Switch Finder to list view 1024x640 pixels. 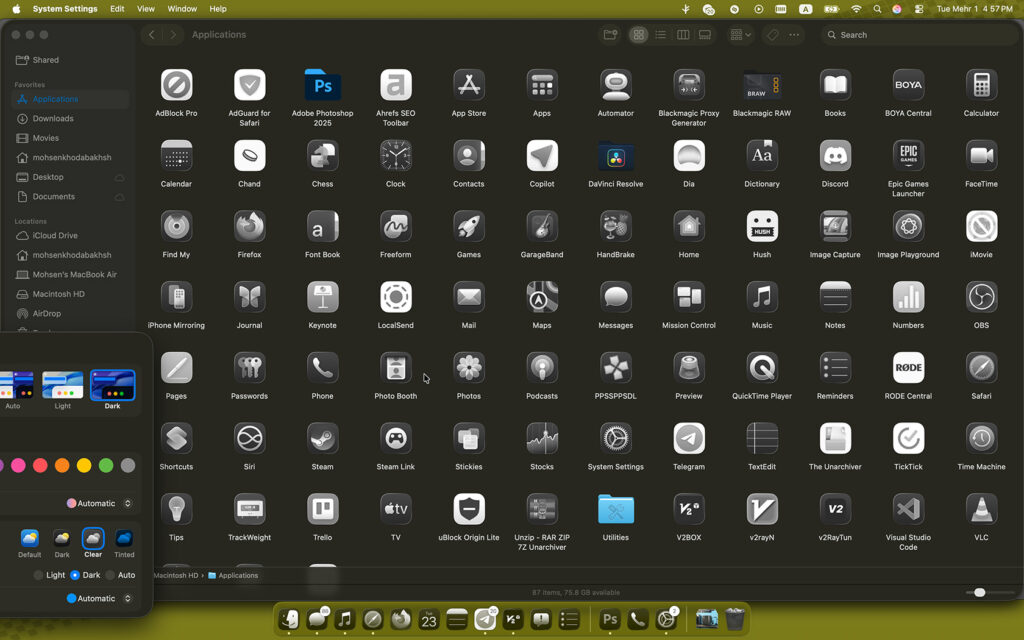[x=661, y=35]
